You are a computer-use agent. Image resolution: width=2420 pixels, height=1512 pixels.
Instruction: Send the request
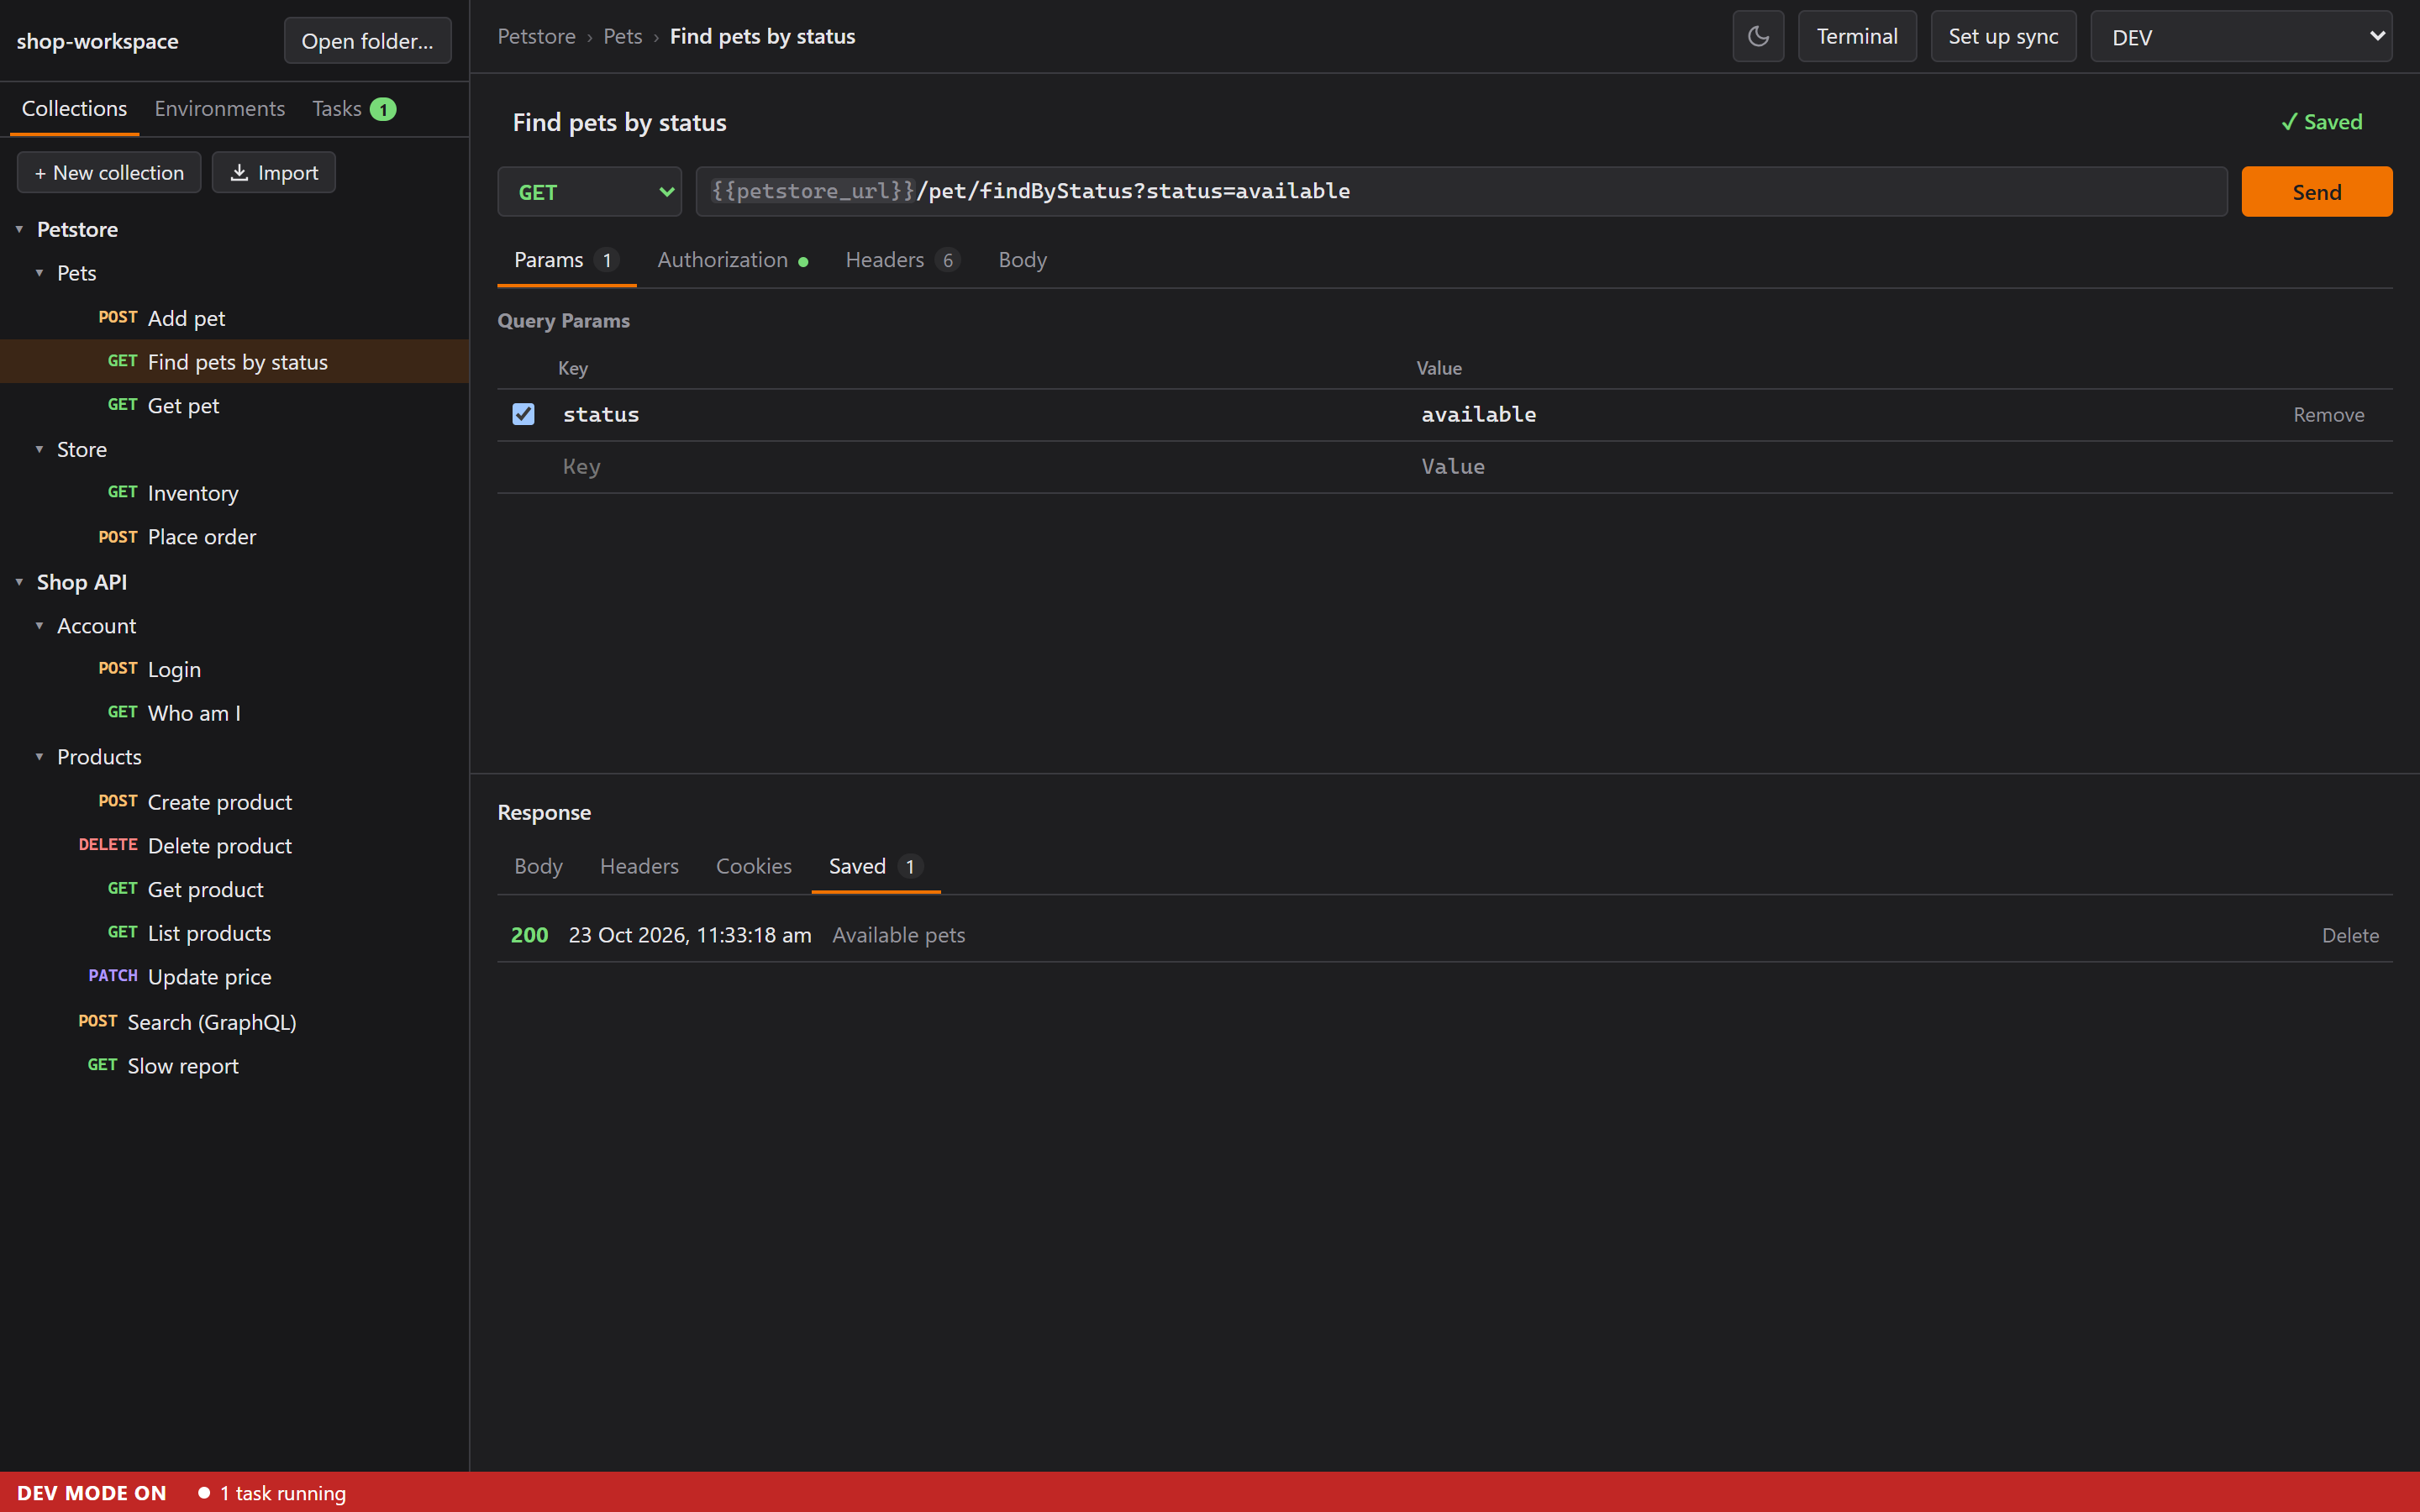pos(2316,192)
